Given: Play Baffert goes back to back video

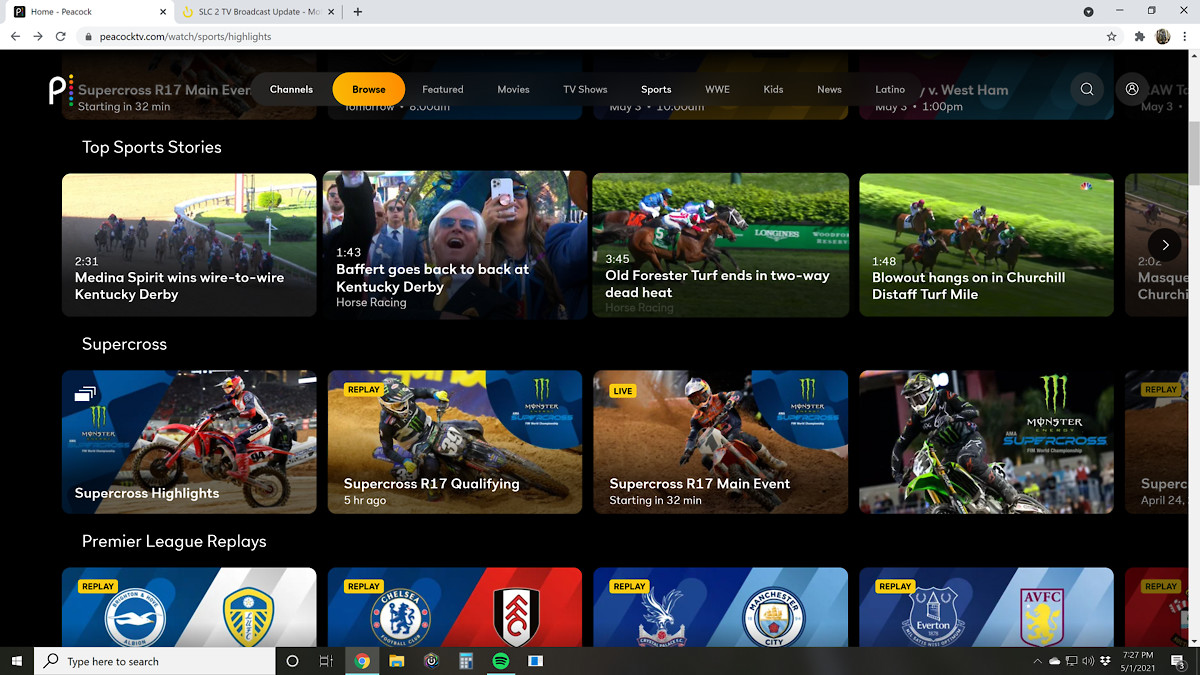Looking at the screenshot, I should click(455, 245).
